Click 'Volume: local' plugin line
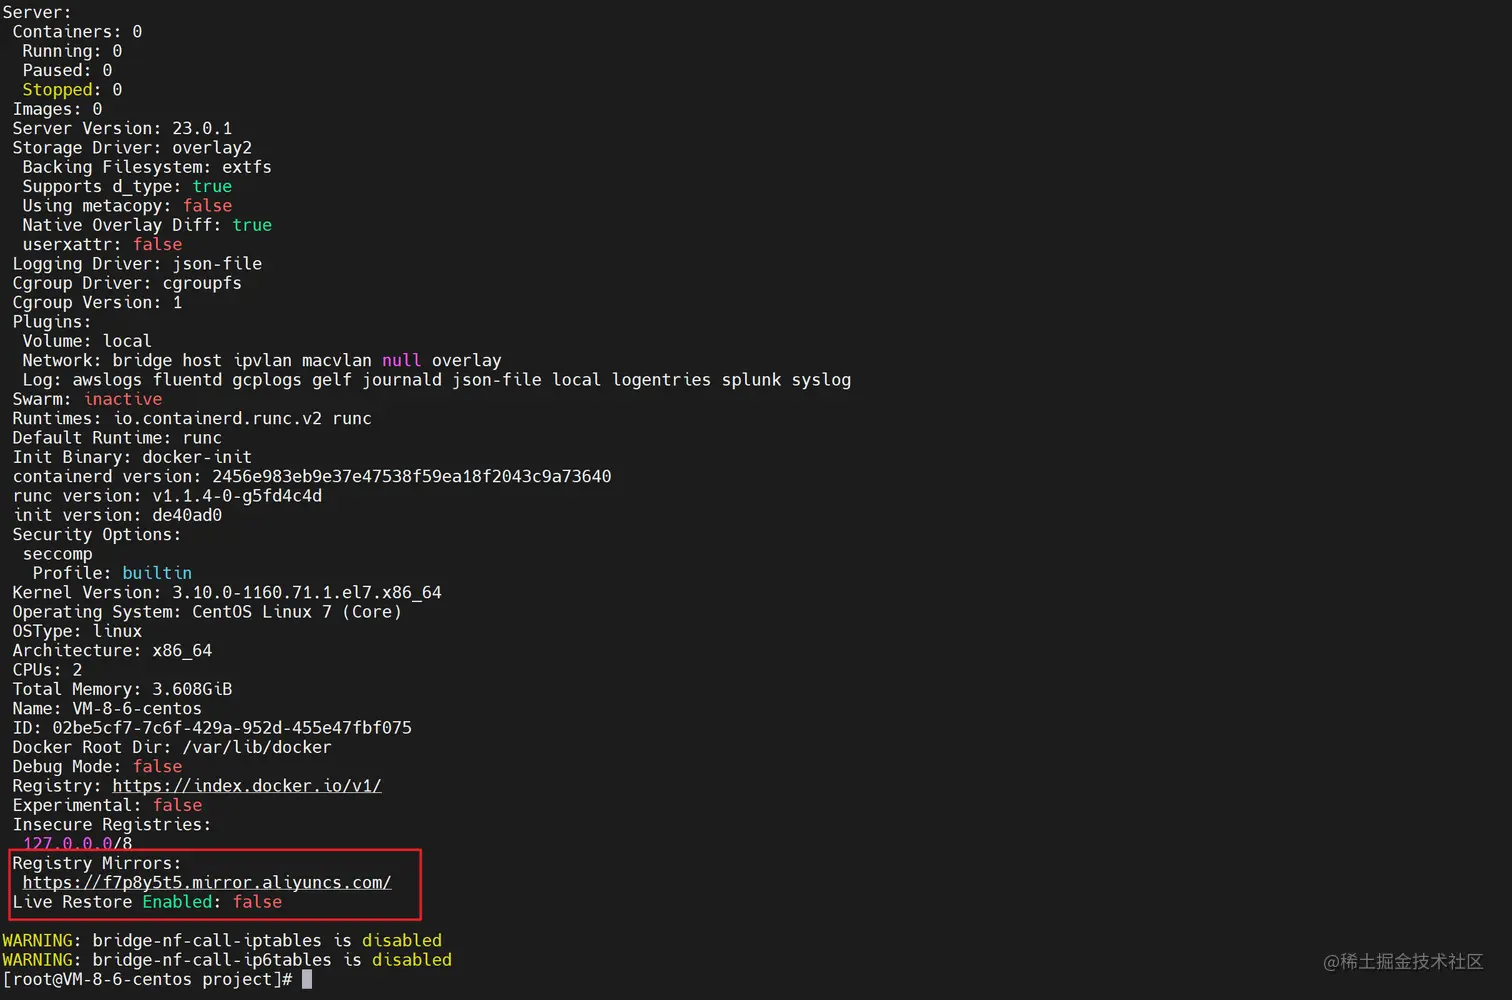 pyautogui.click(x=87, y=341)
